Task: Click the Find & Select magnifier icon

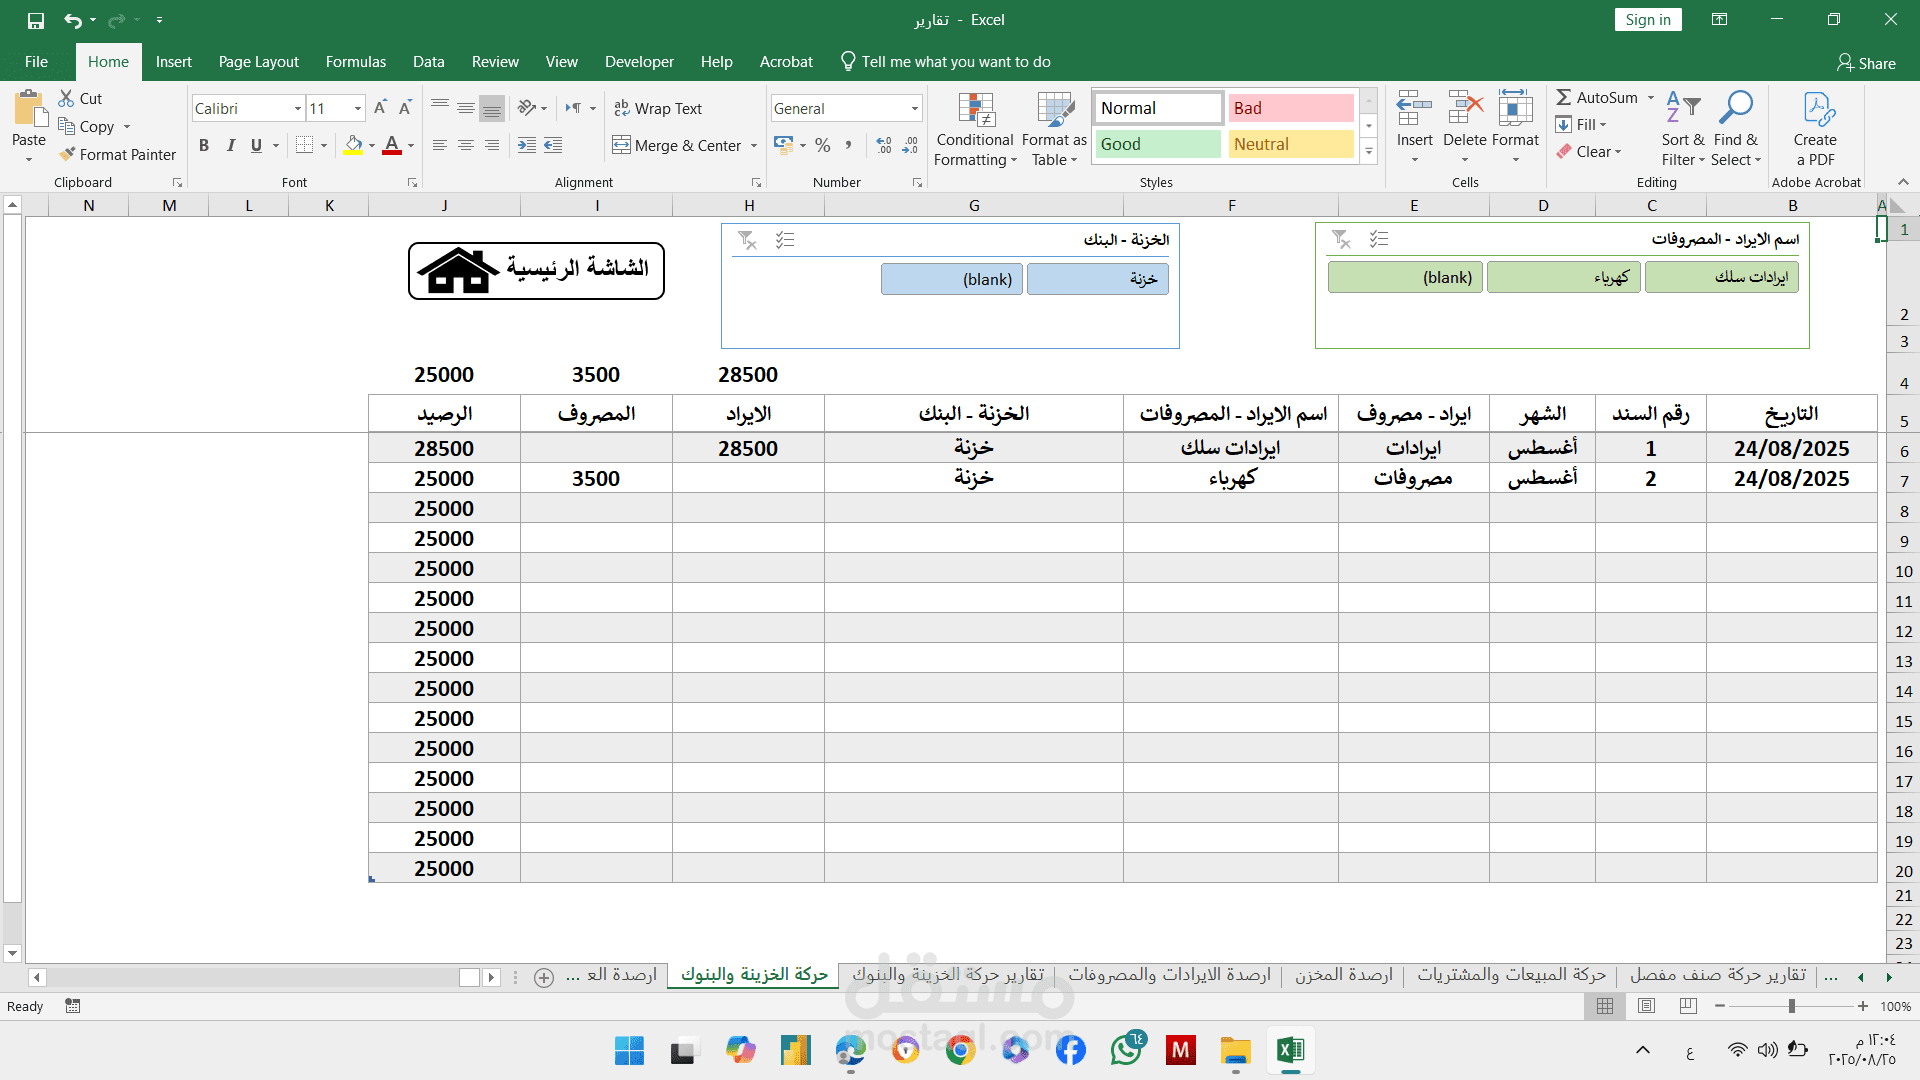Action: click(x=1735, y=108)
